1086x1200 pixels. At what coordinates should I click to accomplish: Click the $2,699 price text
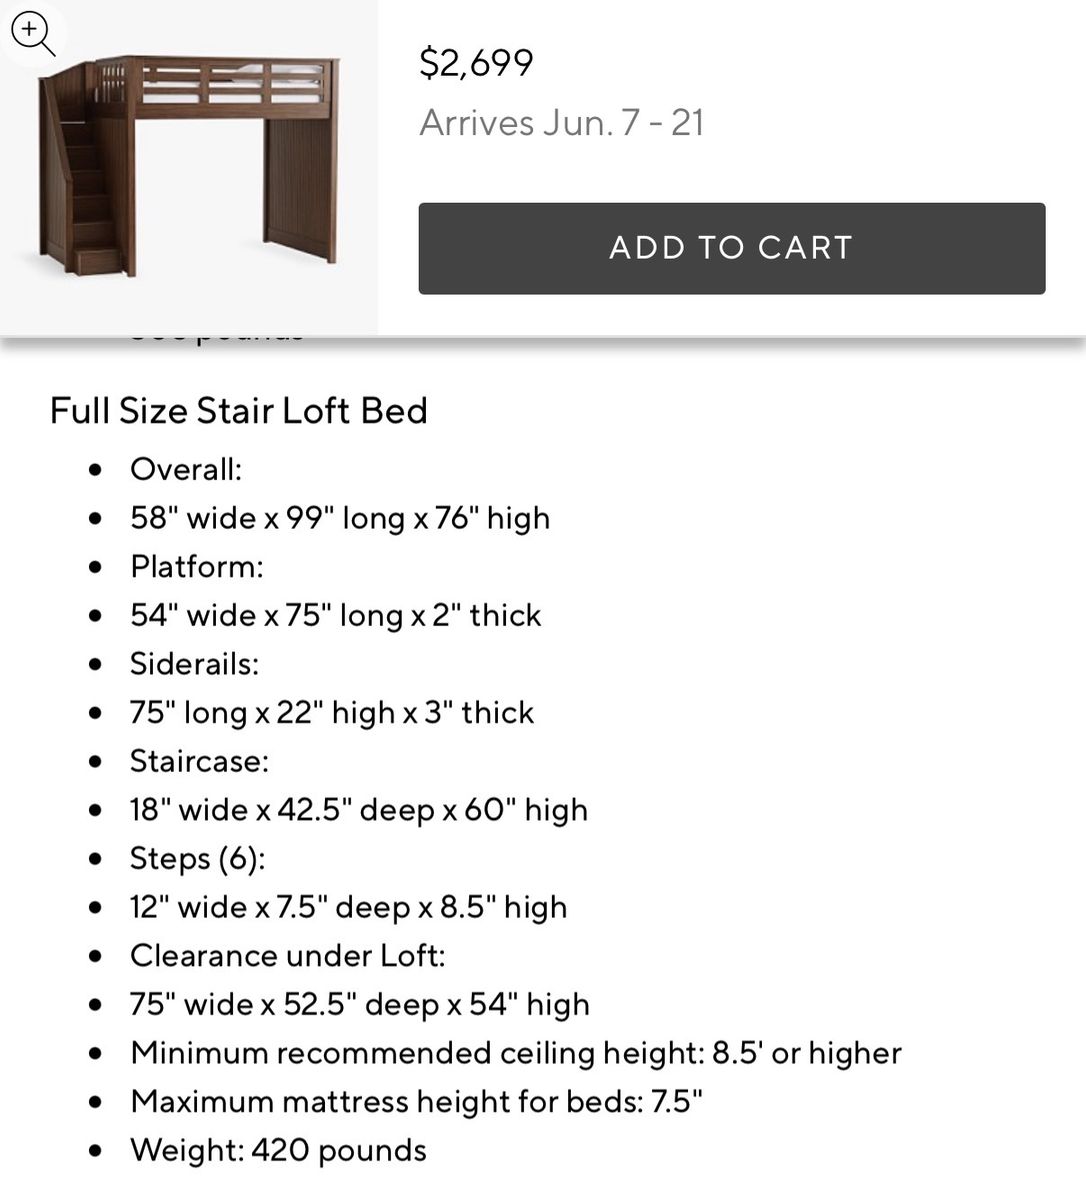coord(476,63)
